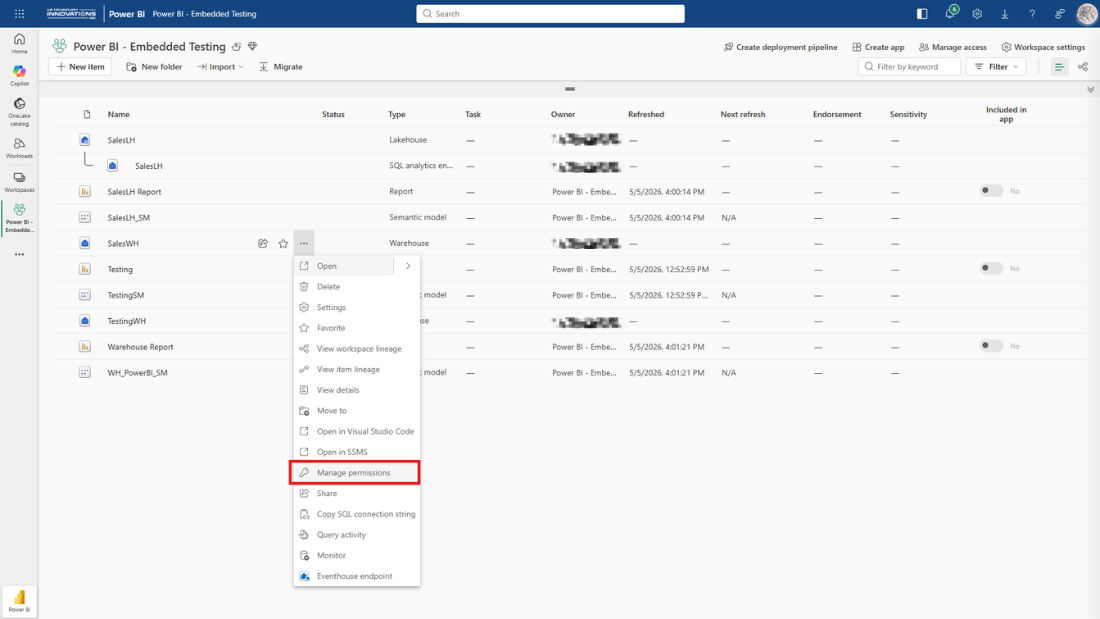Open the SalesLH_SM item
The height and width of the screenshot is (619, 1100).
pyautogui.click(x=128, y=218)
